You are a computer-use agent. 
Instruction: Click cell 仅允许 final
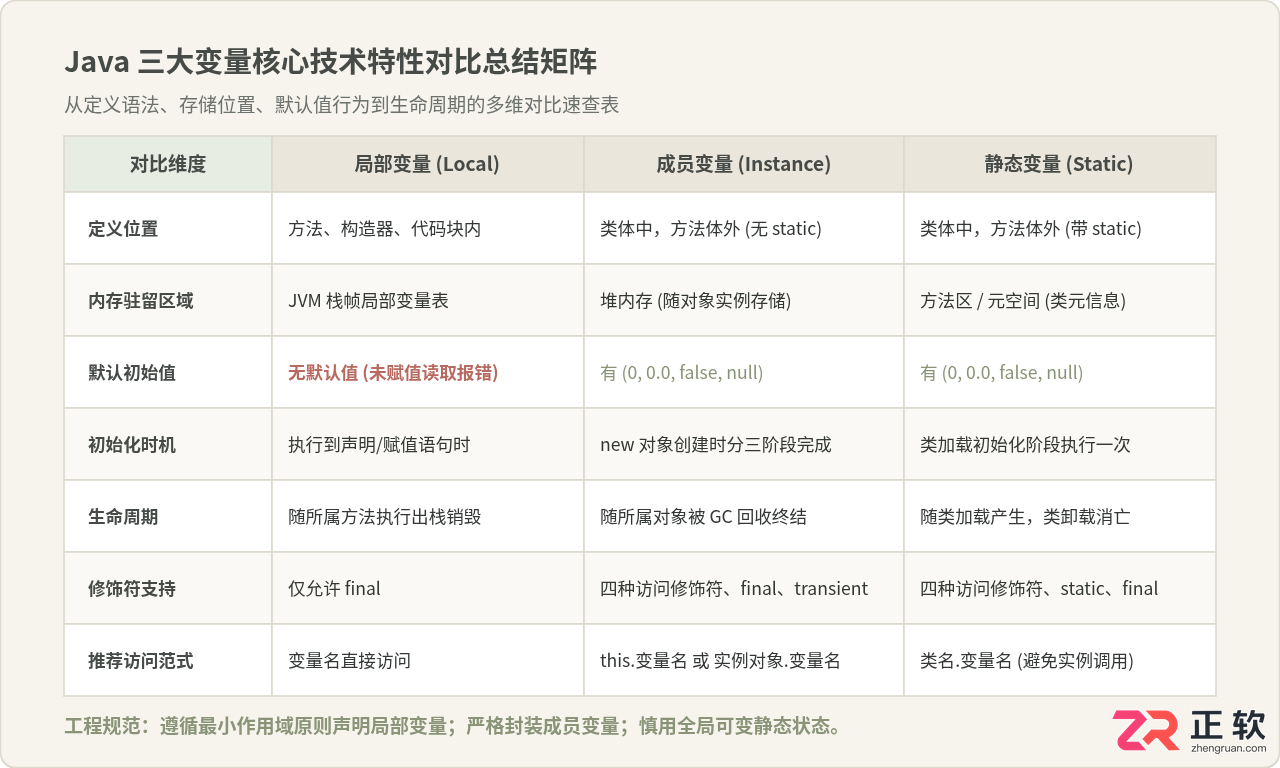click(x=428, y=589)
